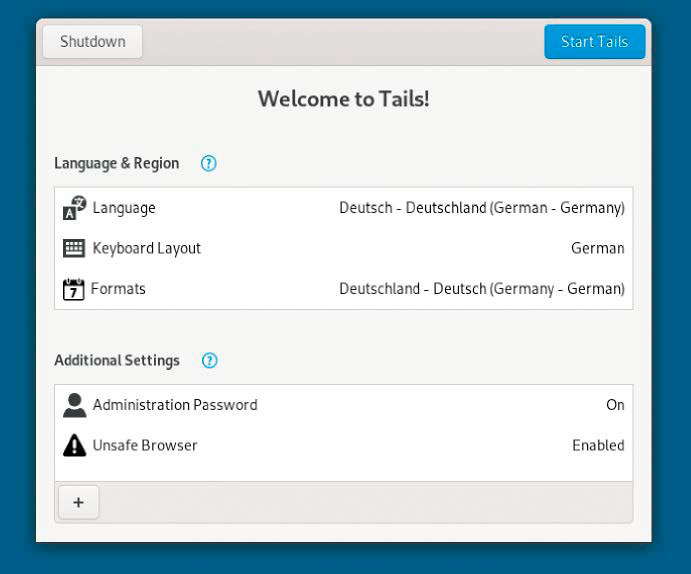The height and width of the screenshot is (574, 691).
Task: Click the Administration Password user icon
Action: [x=74, y=405]
